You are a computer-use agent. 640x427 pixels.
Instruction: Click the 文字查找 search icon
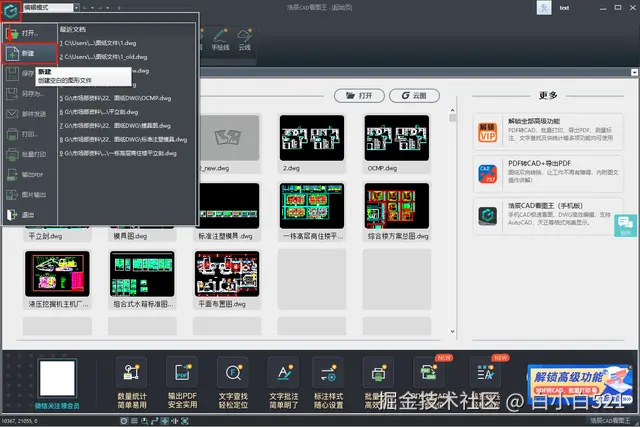(233, 373)
